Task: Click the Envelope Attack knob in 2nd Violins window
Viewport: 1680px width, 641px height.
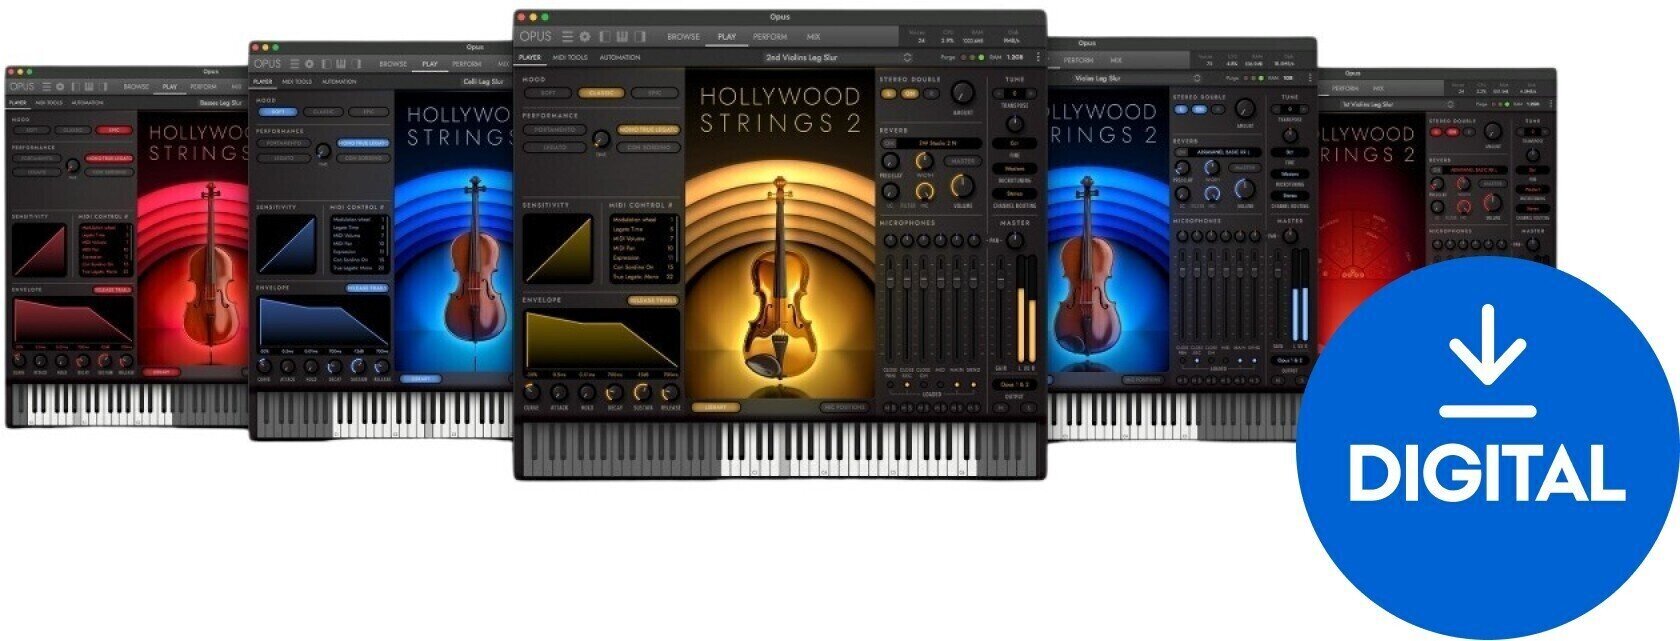Action: coord(559,393)
